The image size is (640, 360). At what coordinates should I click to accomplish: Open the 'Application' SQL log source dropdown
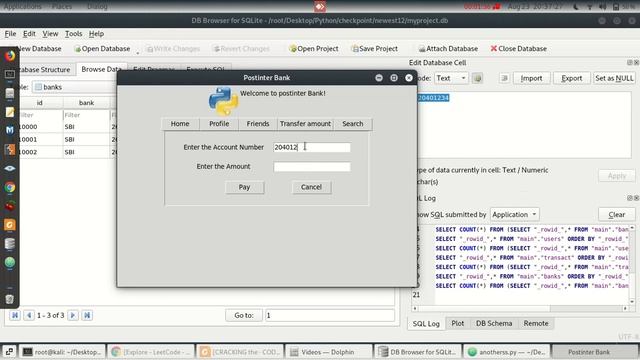(x=514, y=214)
